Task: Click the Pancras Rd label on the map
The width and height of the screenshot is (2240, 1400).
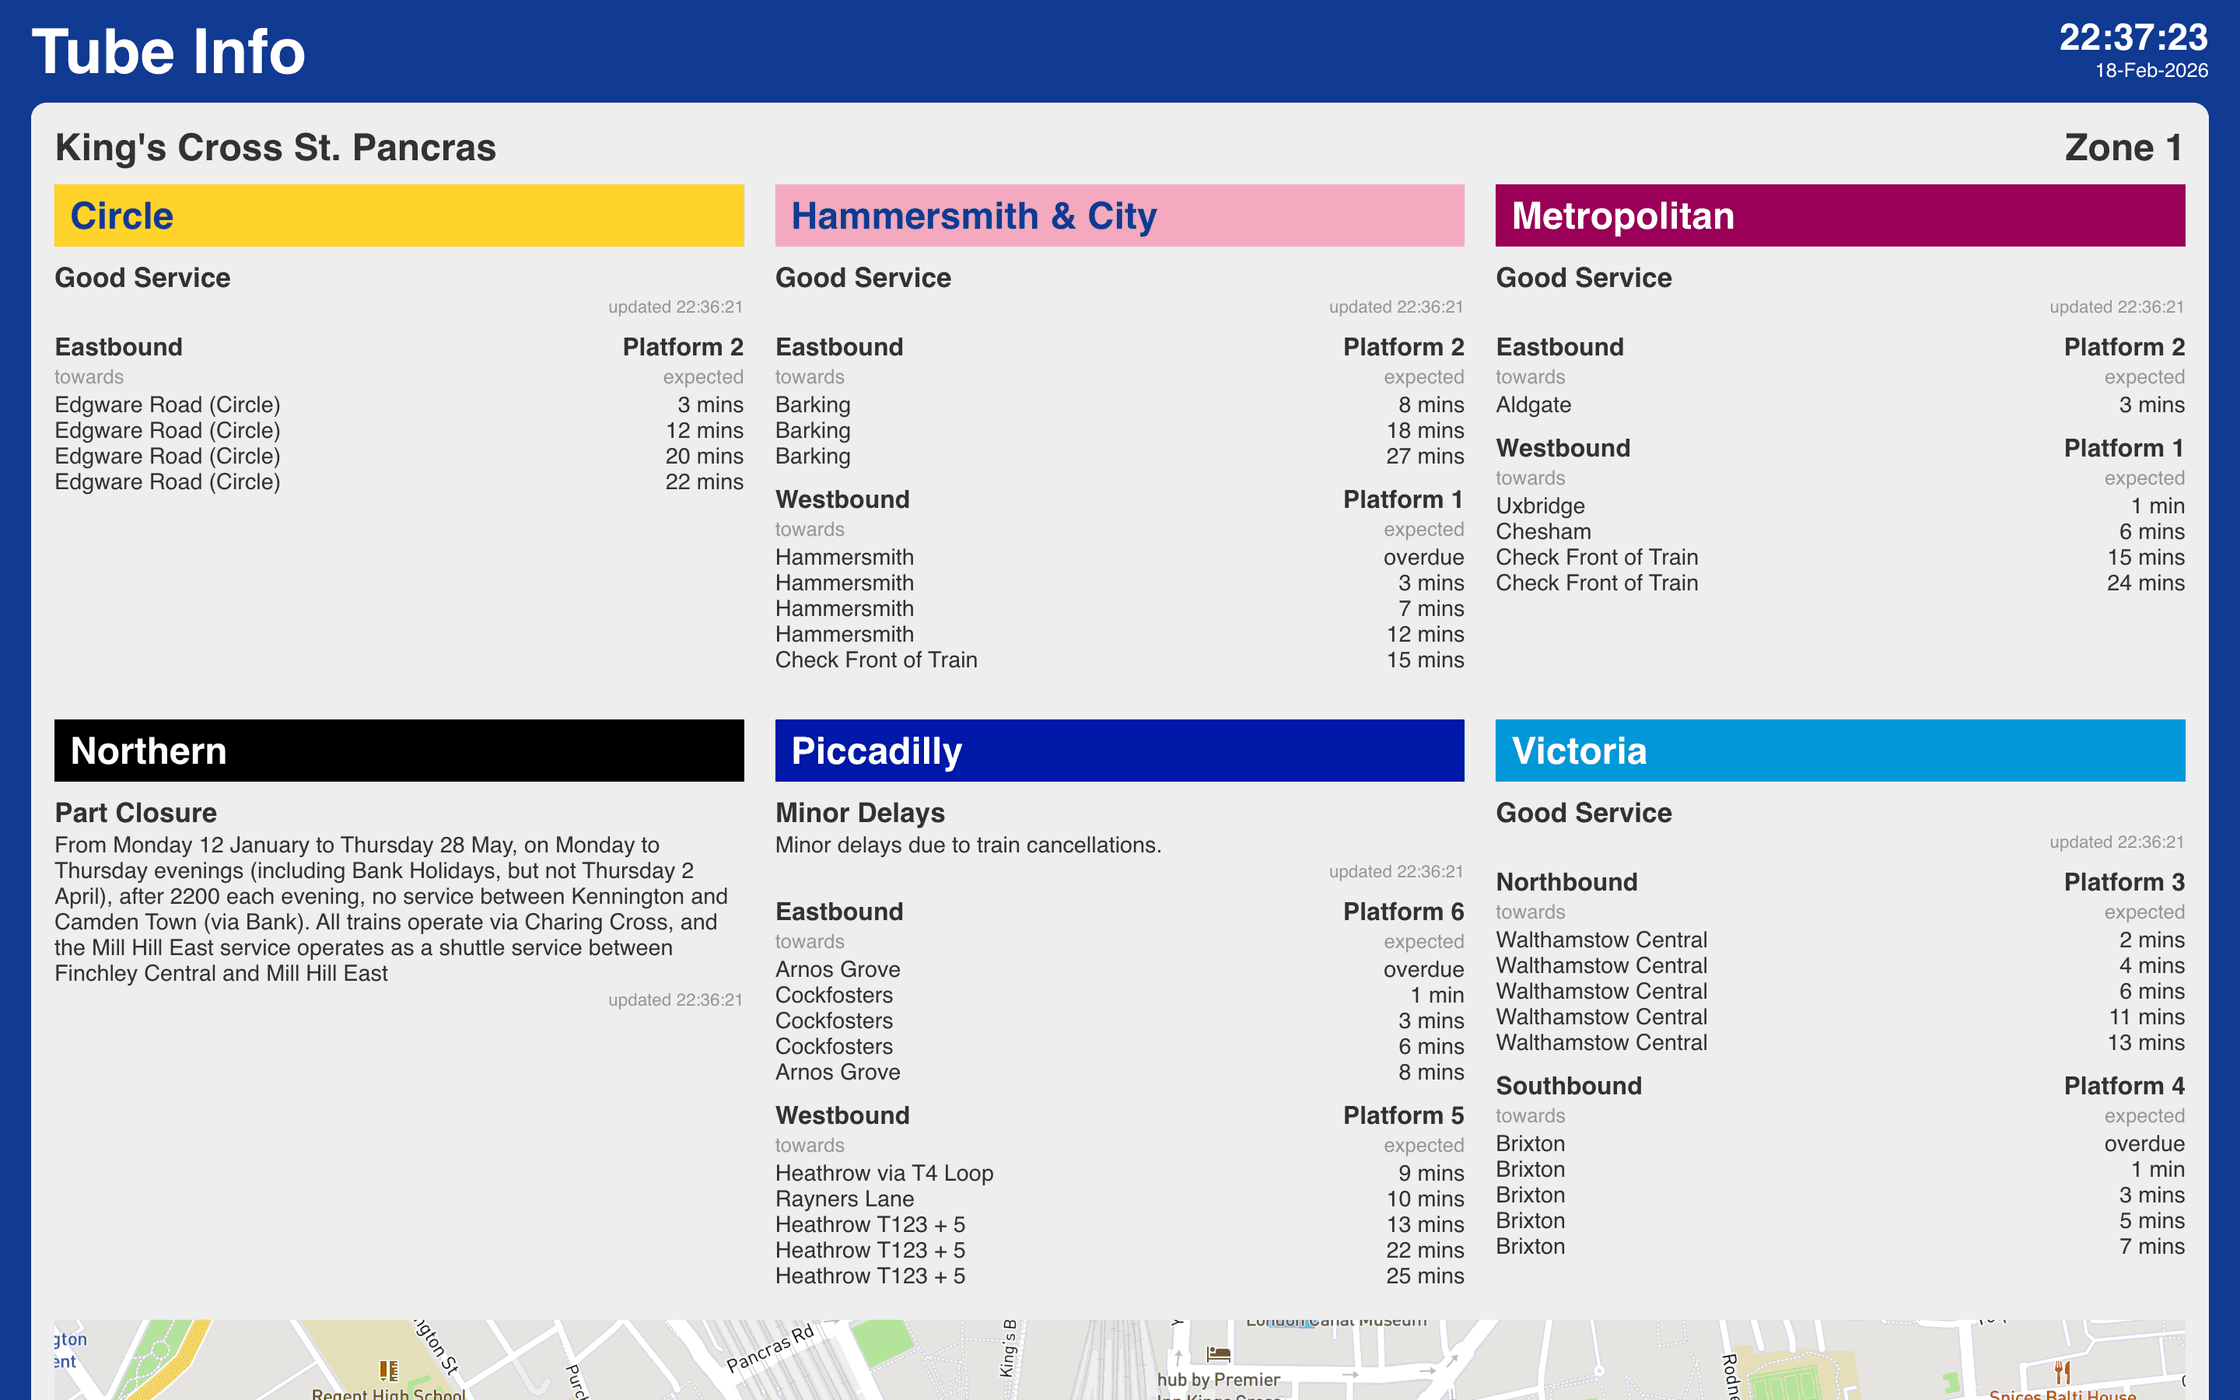Action: tap(771, 1348)
